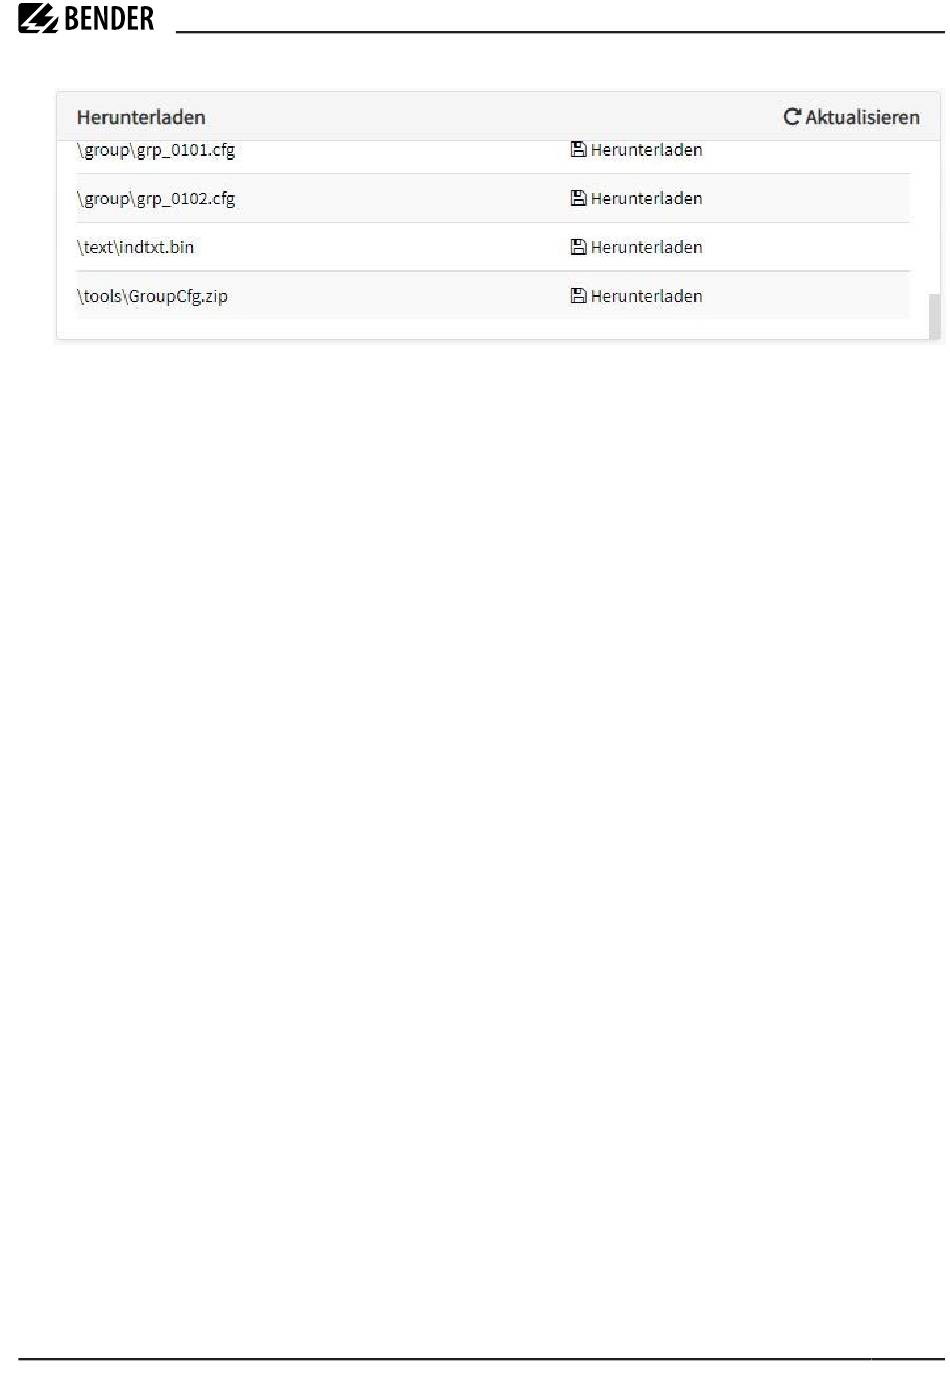Download the grp_0101.cfg file
Screen dimensions: 950x1392
coord(636,150)
